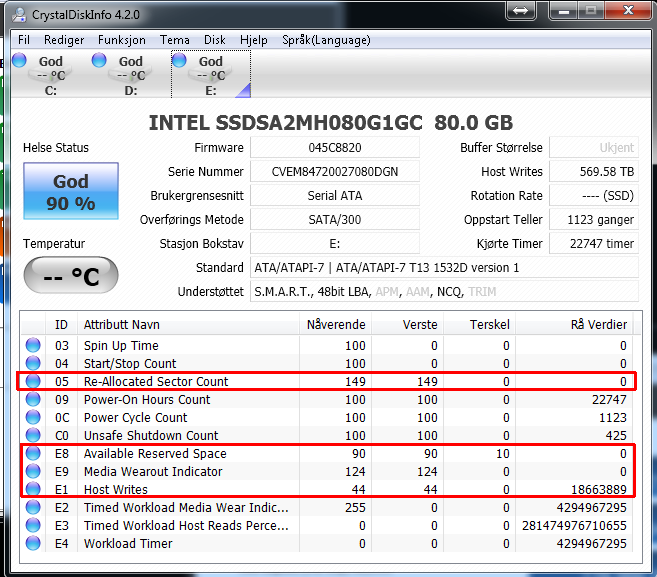Image resolution: width=657 pixels, height=577 pixels.
Task: Click the Standard ATA/ATAPI-7 field
Action: (444, 267)
